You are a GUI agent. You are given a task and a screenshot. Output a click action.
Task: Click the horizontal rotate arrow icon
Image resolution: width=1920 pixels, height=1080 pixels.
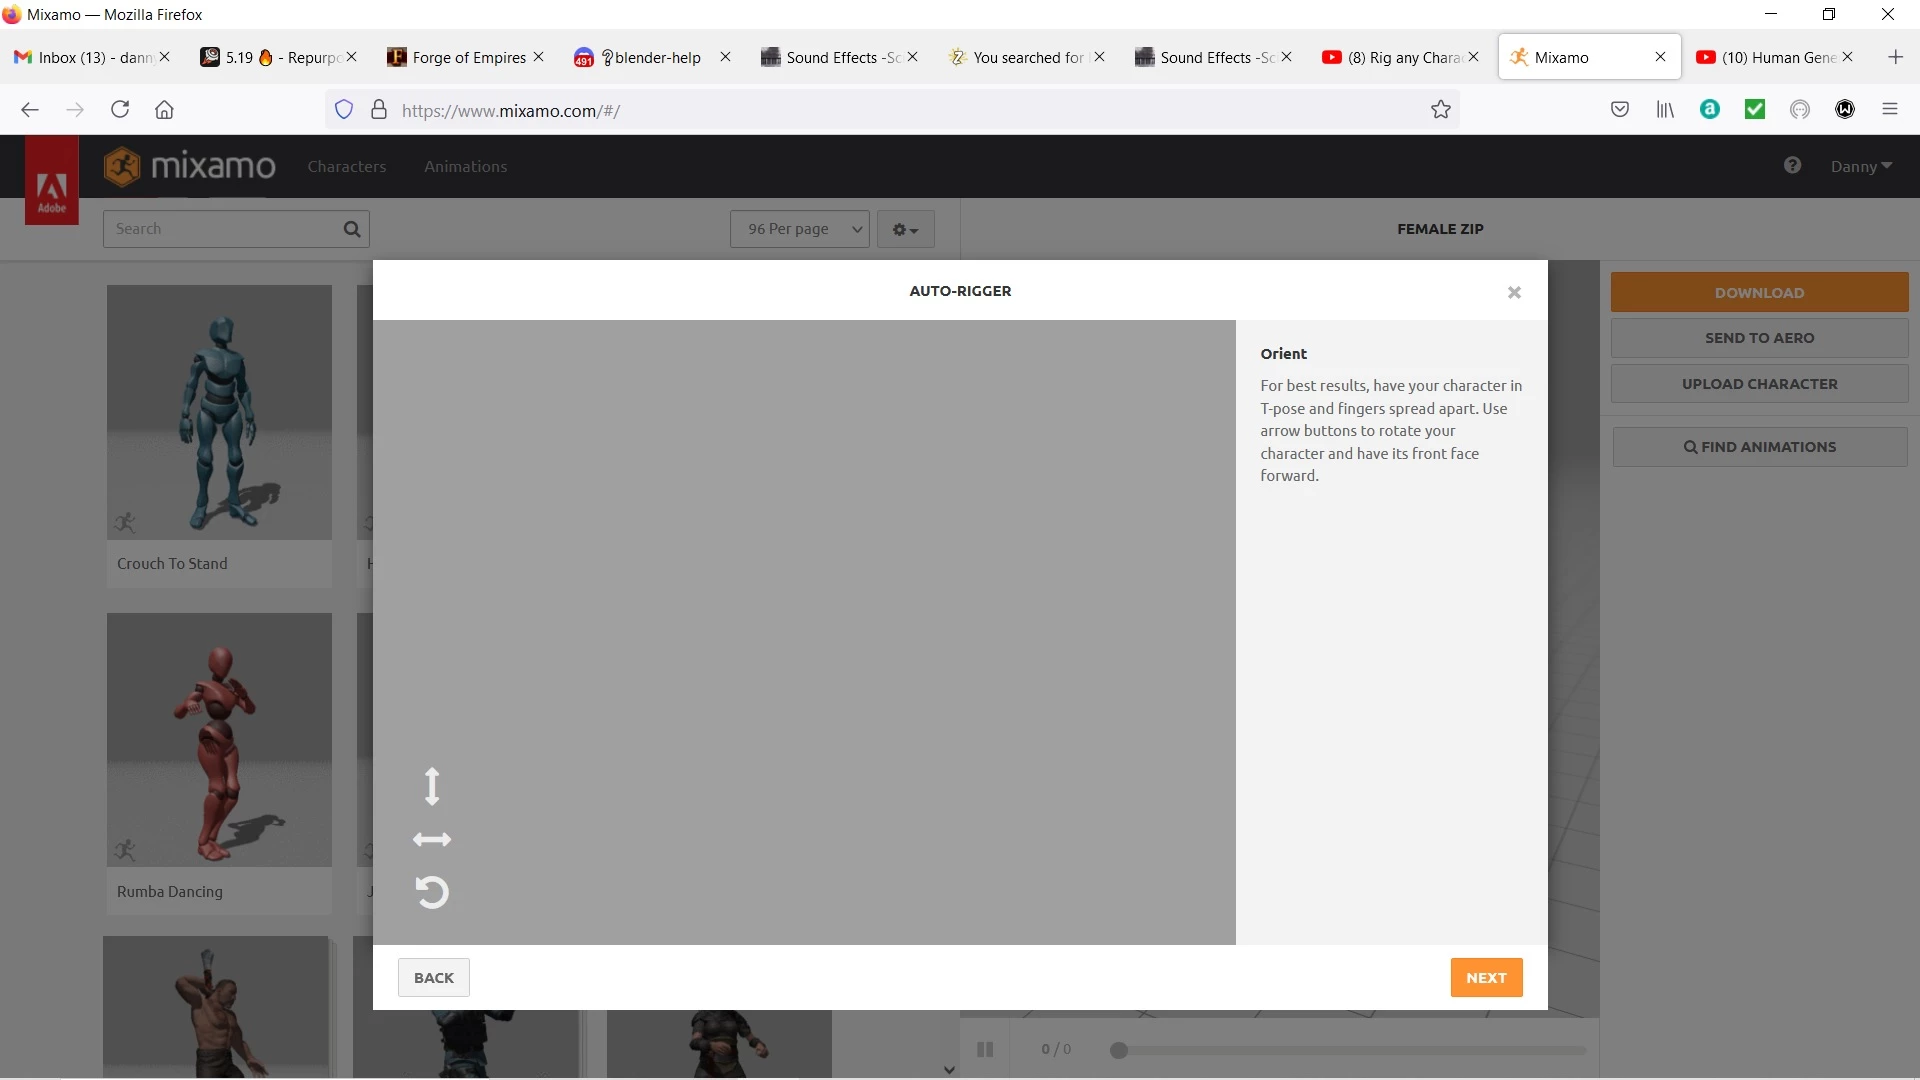[x=432, y=840]
